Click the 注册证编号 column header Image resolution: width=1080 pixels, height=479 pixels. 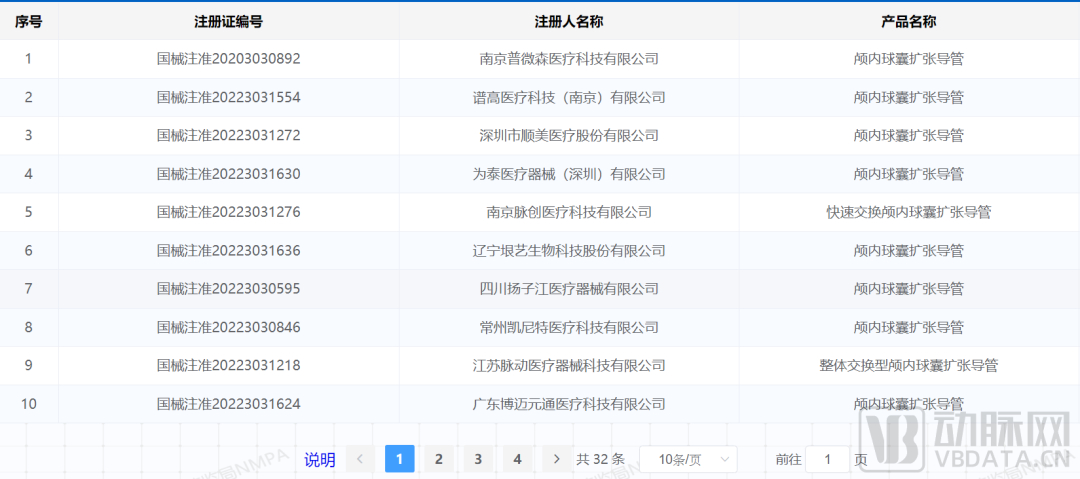point(228,21)
